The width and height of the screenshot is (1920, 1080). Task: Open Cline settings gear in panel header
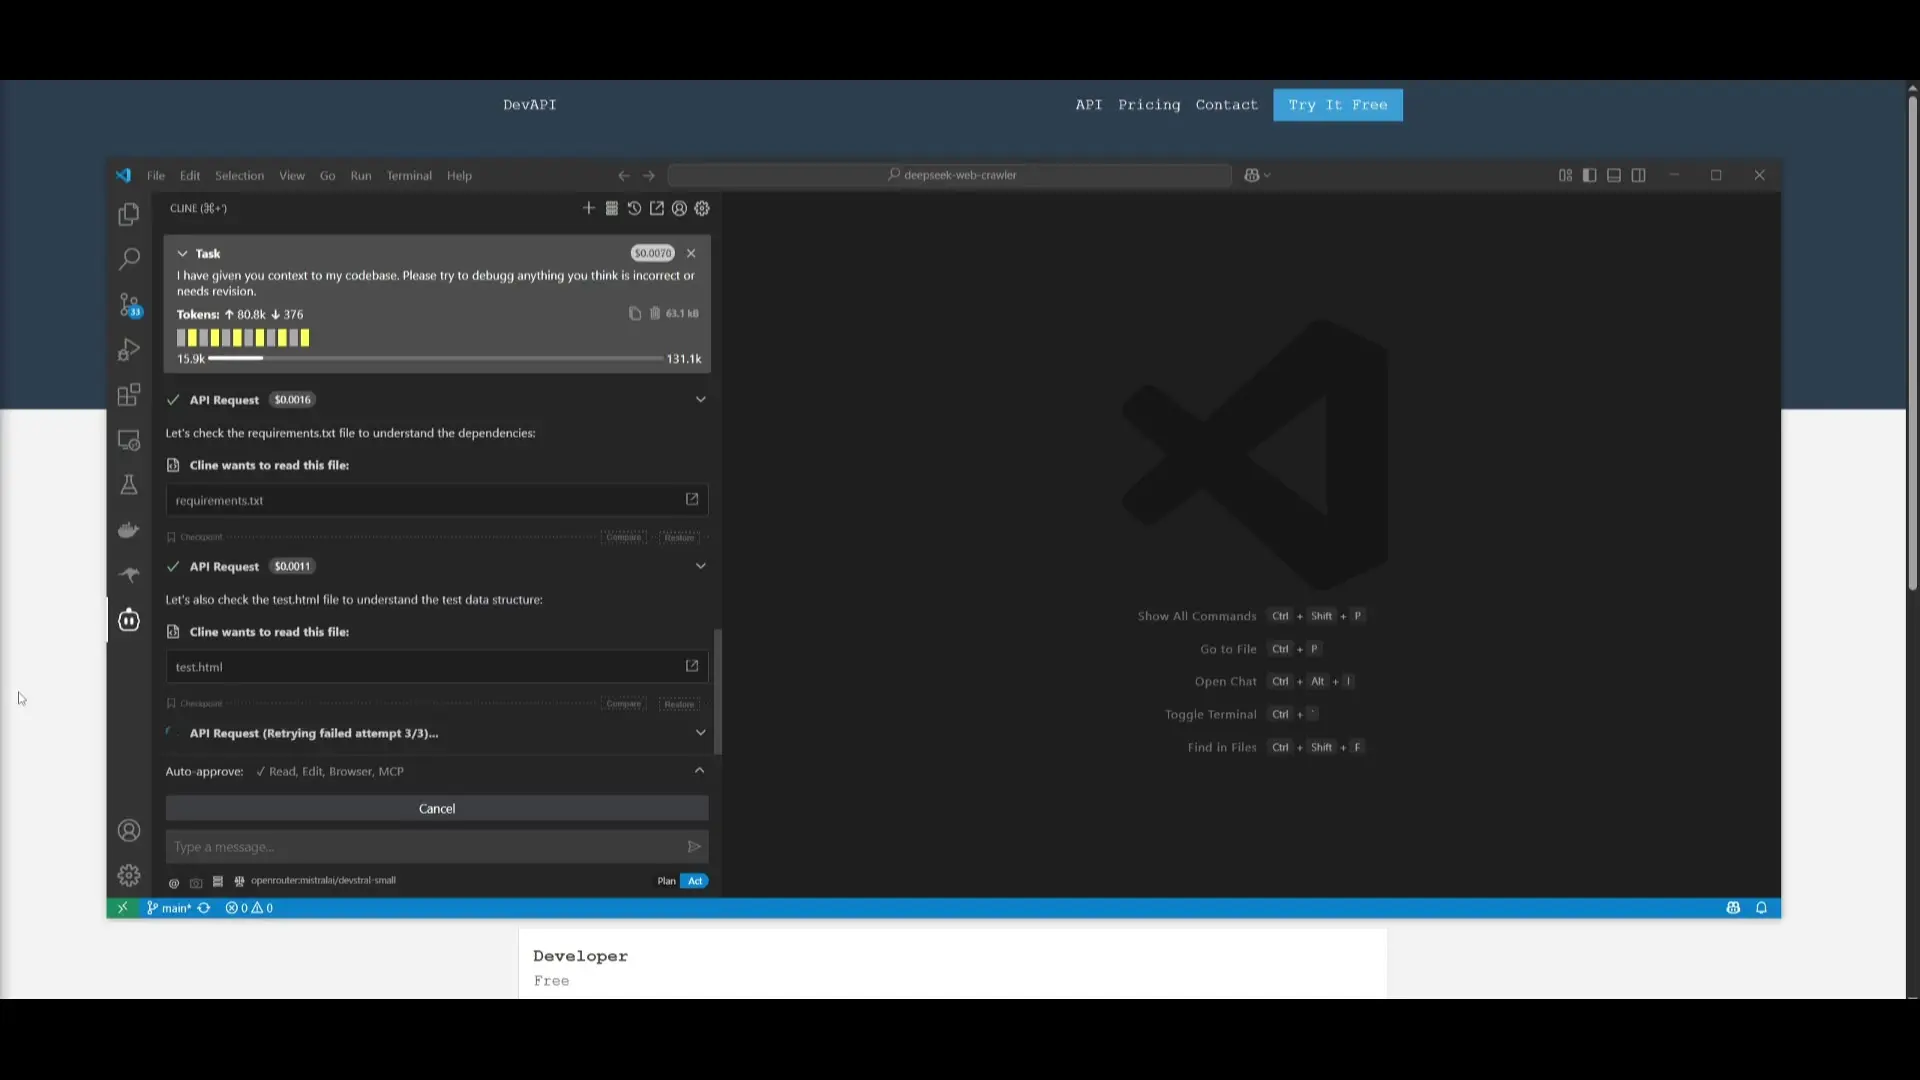coord(702,208)
